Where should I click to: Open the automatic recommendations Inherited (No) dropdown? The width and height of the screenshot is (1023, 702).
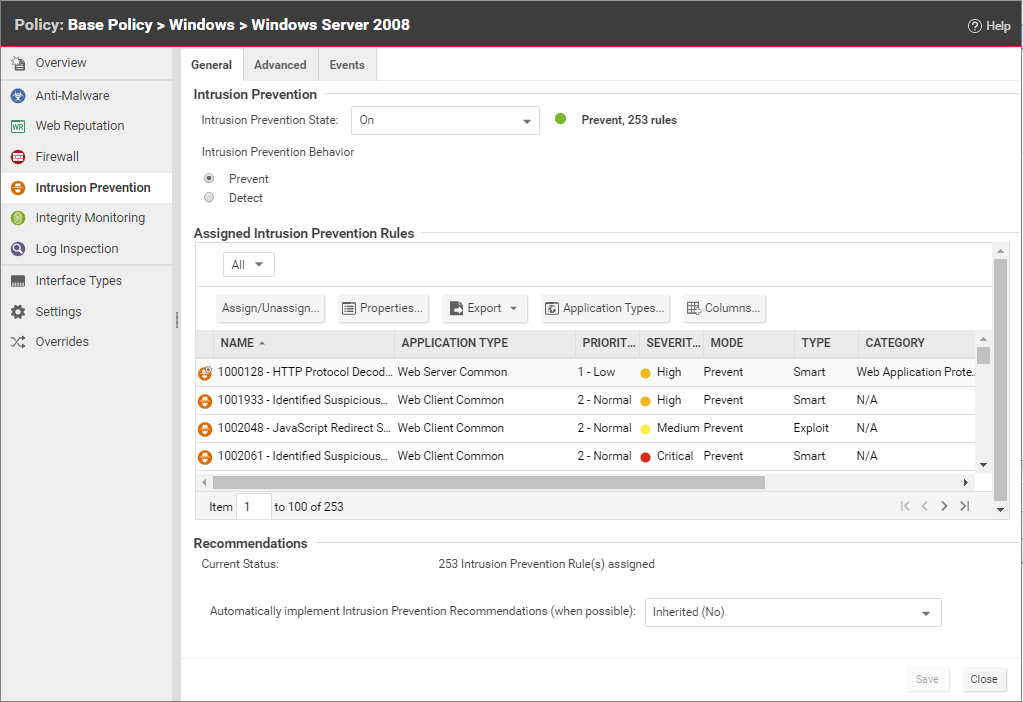[x=792, y=612]
